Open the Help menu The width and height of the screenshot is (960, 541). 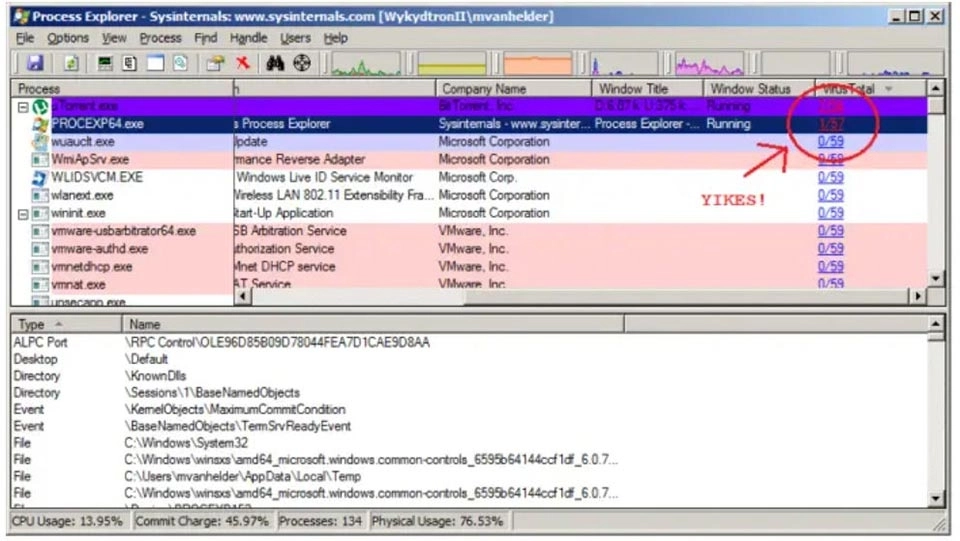click(x=336, y=38)
